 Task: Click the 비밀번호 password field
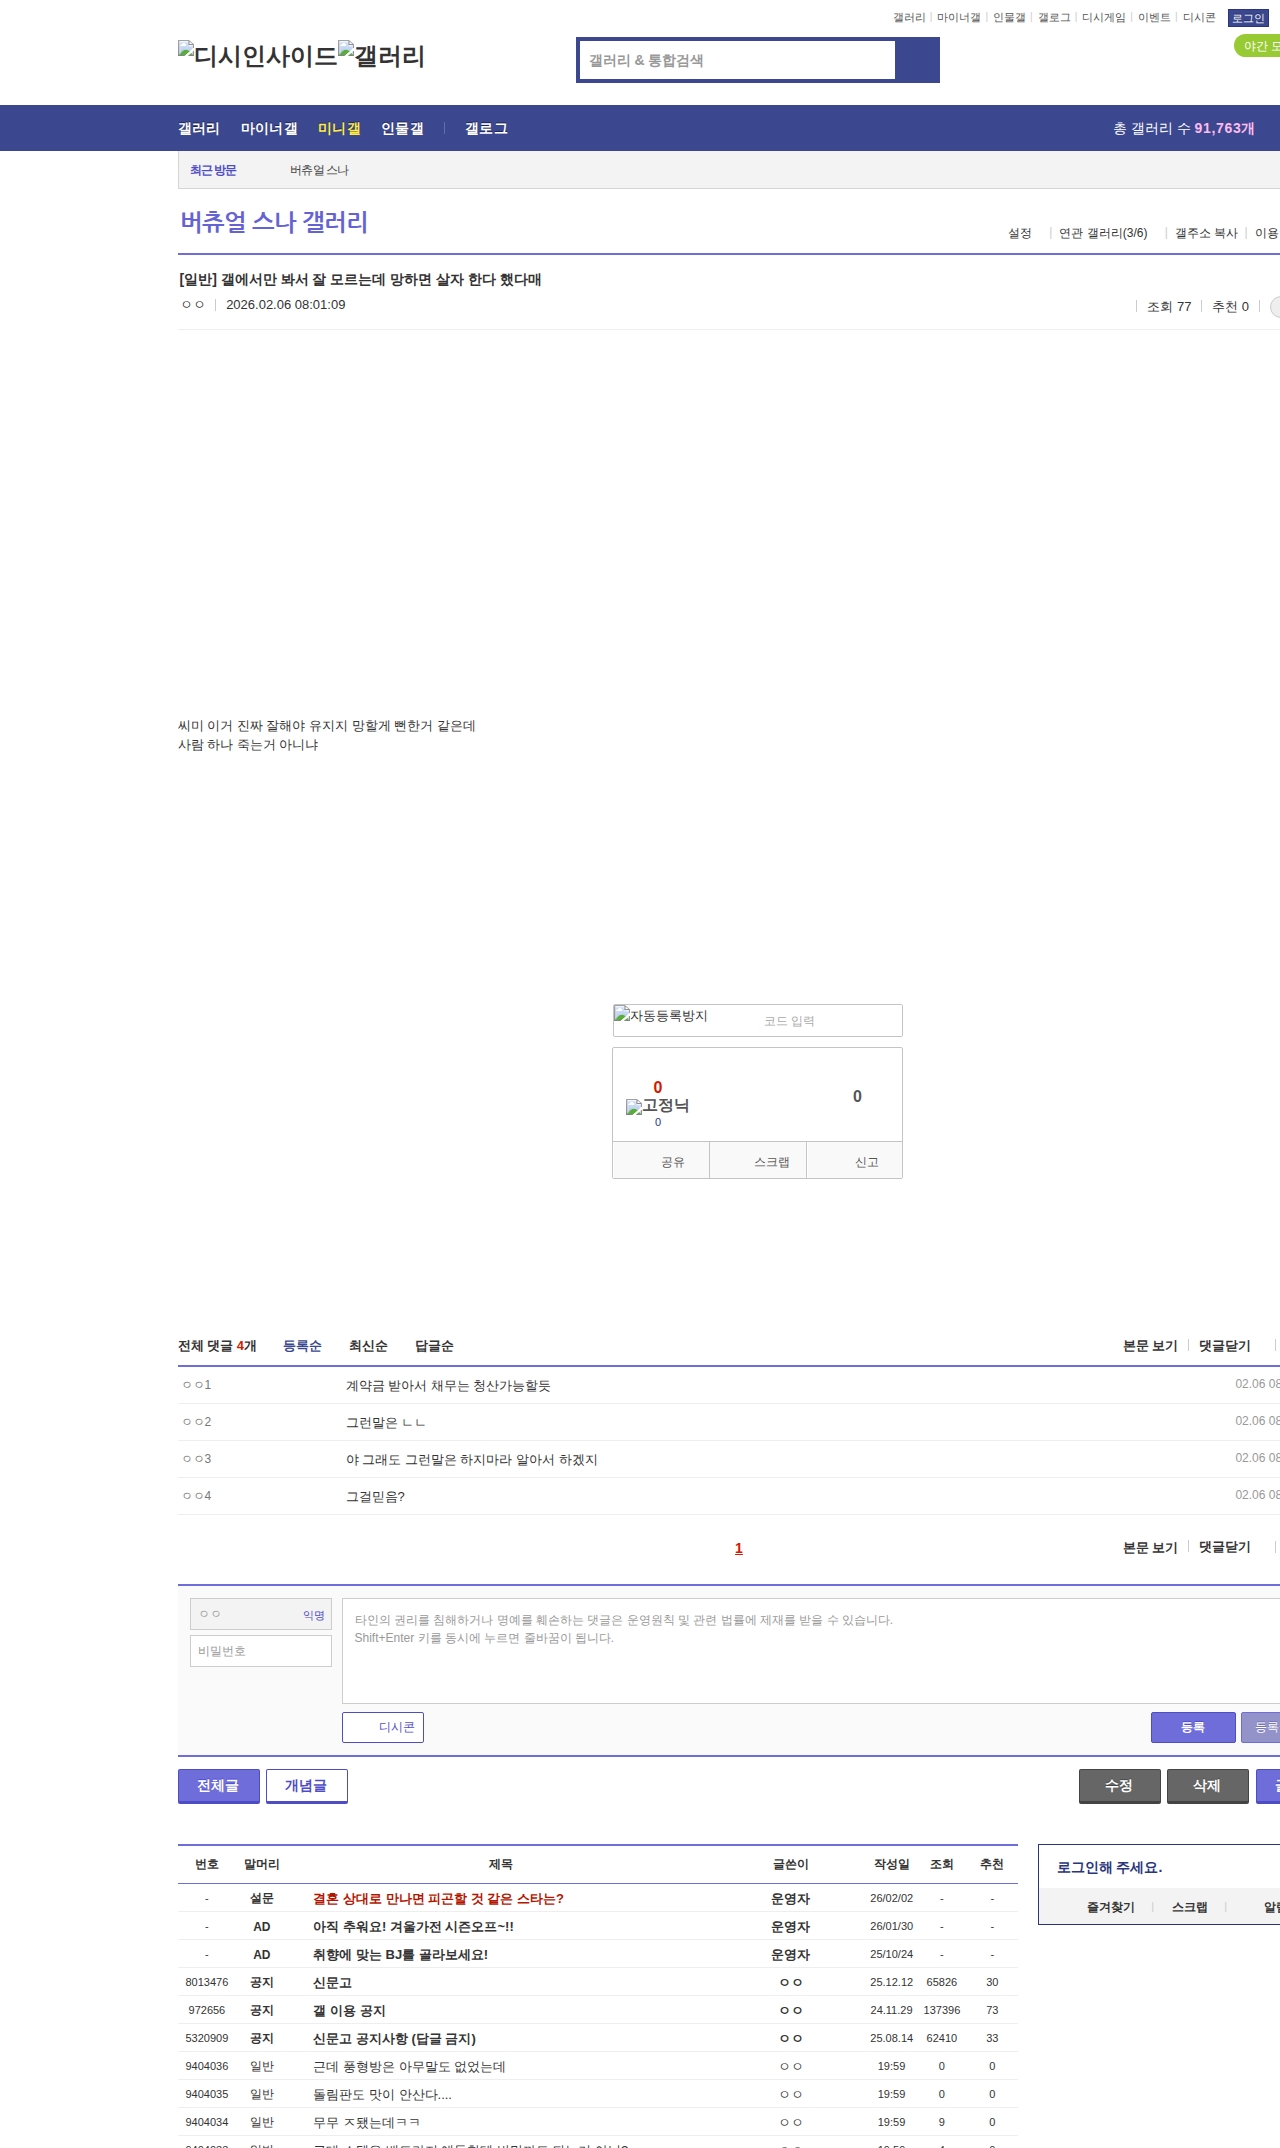click(261, 1651)
